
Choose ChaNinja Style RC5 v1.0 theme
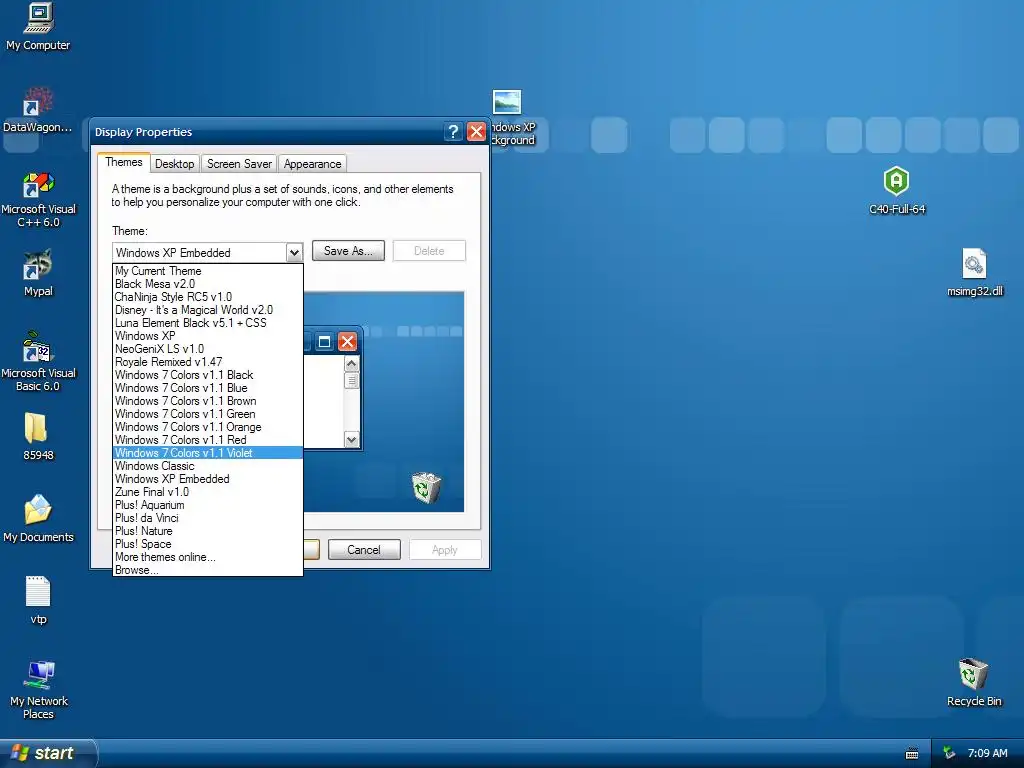pyautogui.click(x=208, y=296)
